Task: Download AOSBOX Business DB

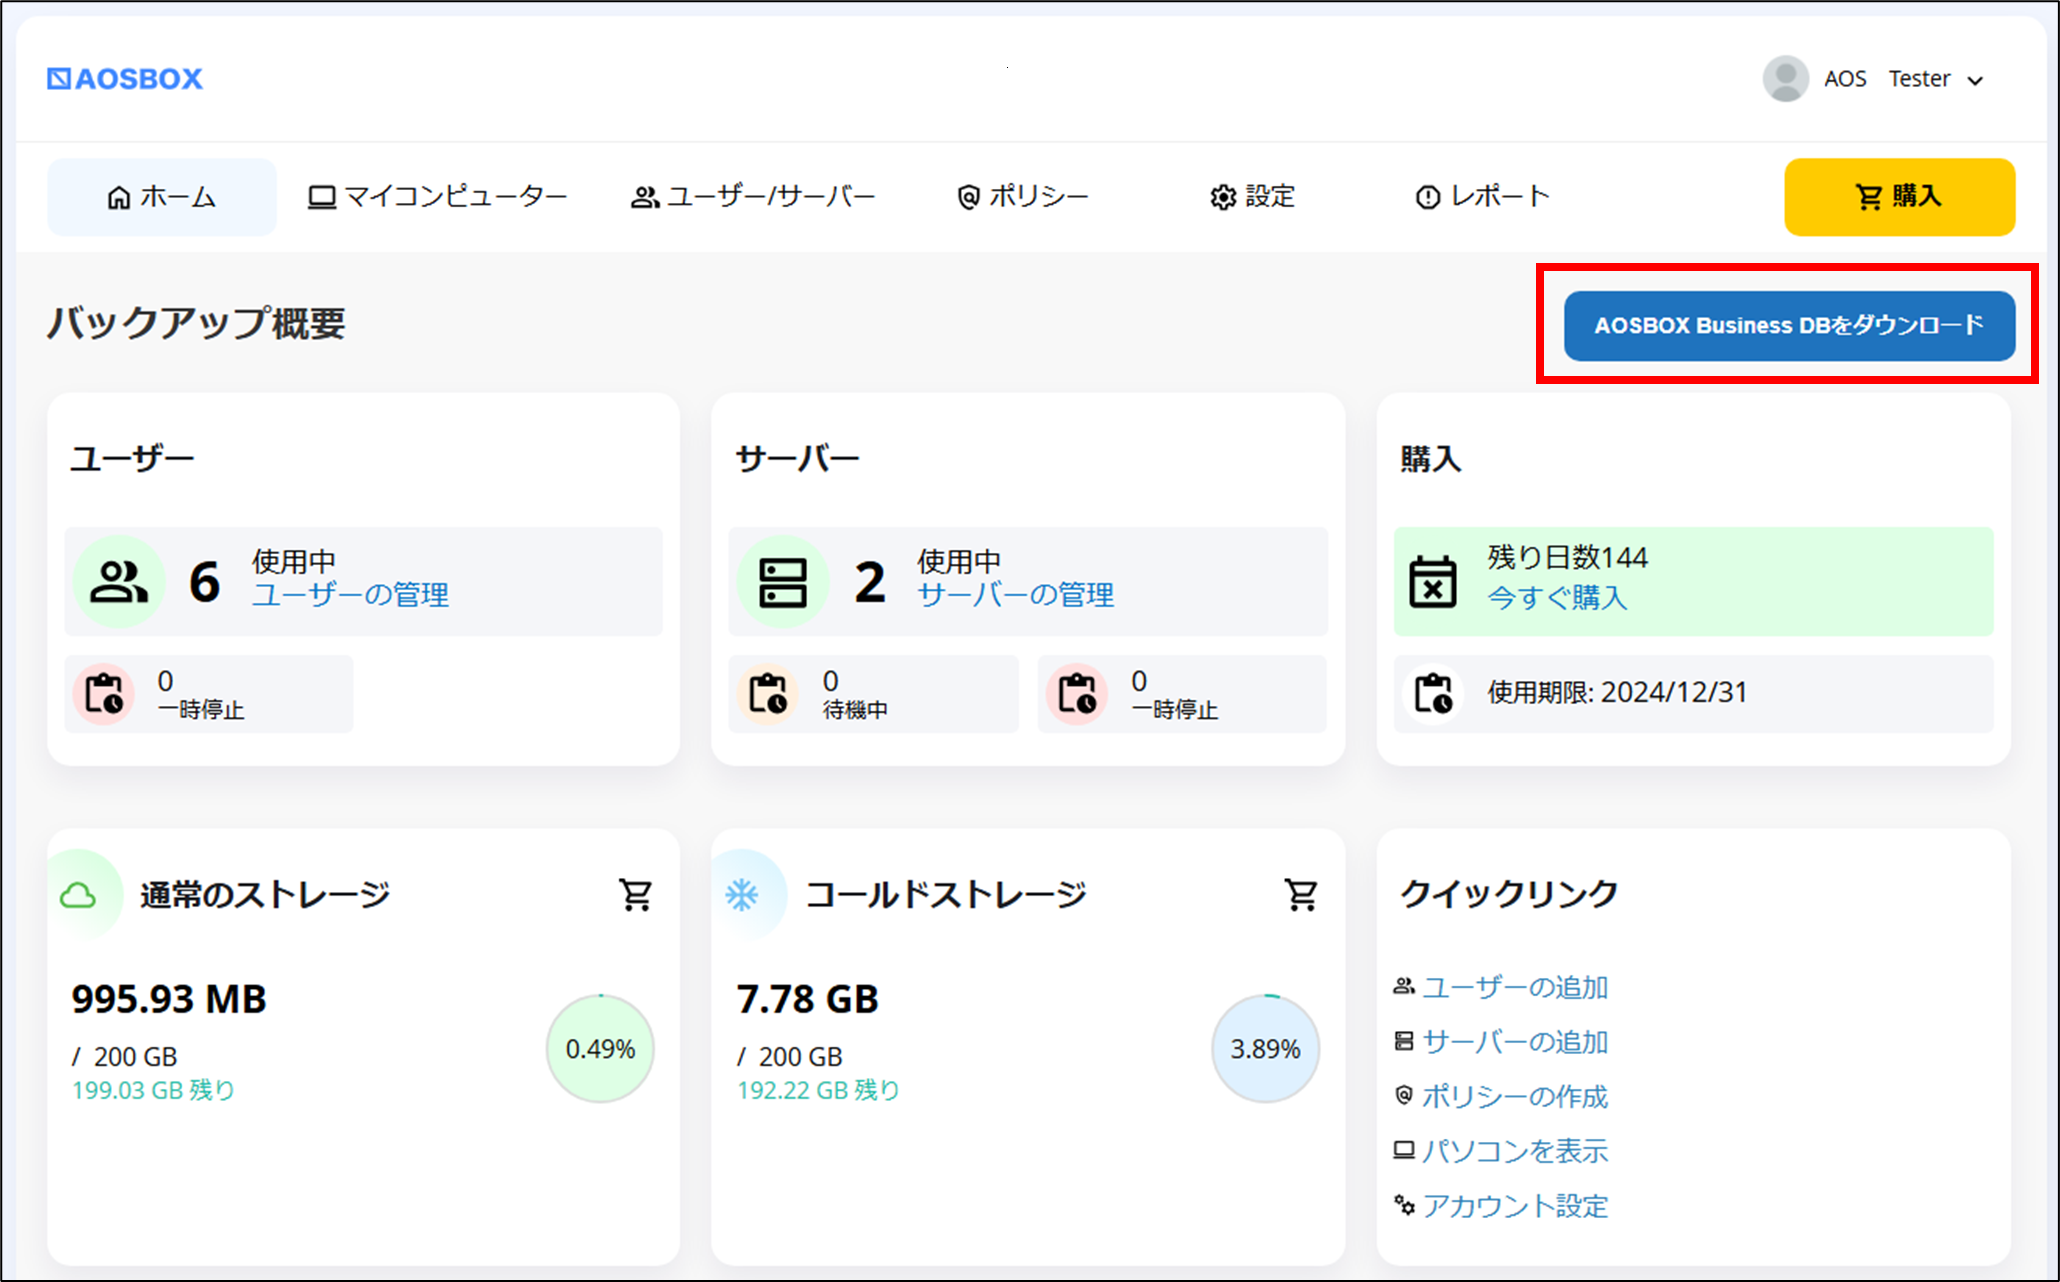Action: 1789,326
